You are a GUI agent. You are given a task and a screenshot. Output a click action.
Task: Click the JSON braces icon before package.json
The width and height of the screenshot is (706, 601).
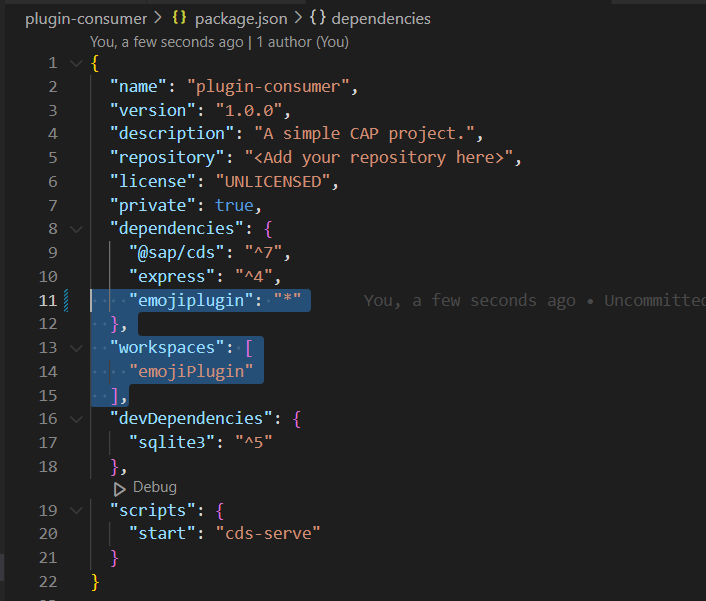(x=179, y=18)
